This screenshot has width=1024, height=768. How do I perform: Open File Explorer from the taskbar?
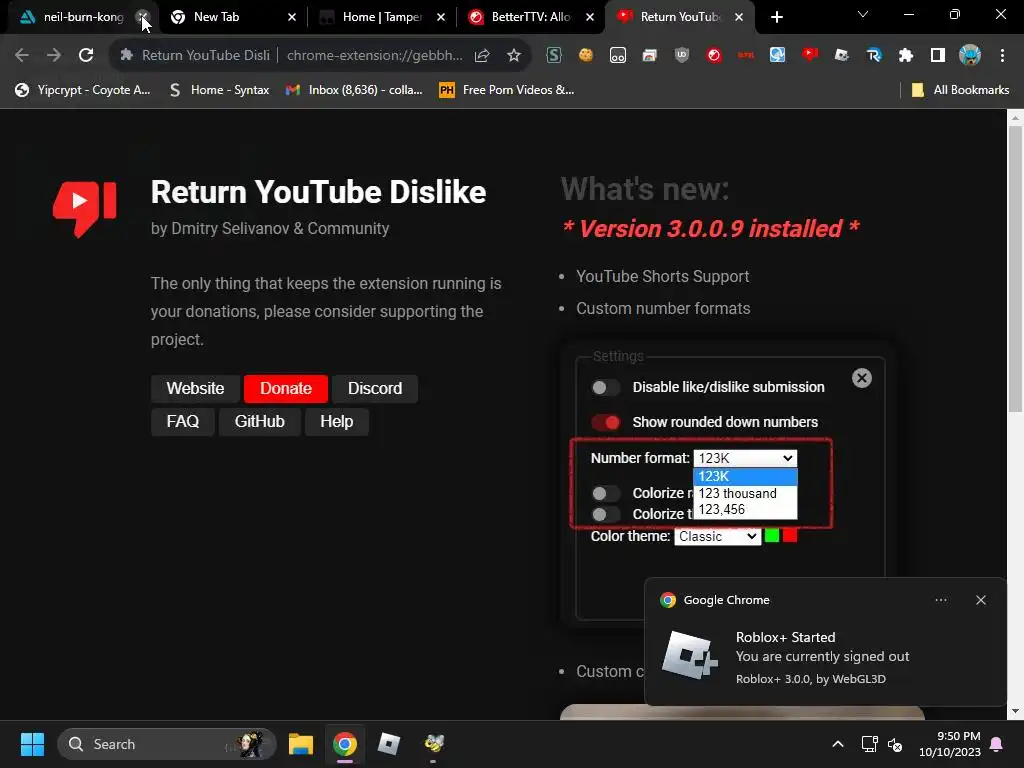pos(301,744)
